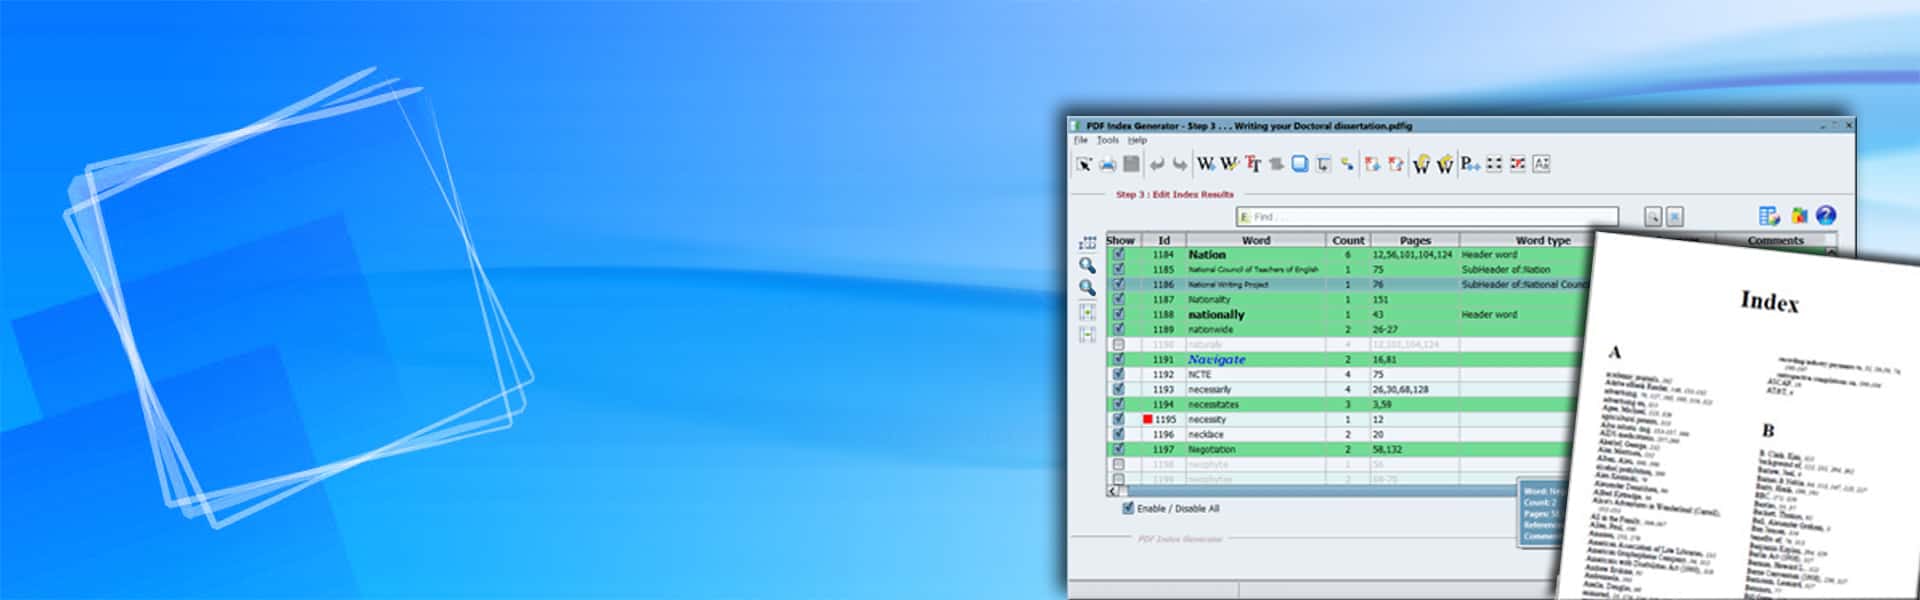Sort by the Count column header

tap(1348, 240)
